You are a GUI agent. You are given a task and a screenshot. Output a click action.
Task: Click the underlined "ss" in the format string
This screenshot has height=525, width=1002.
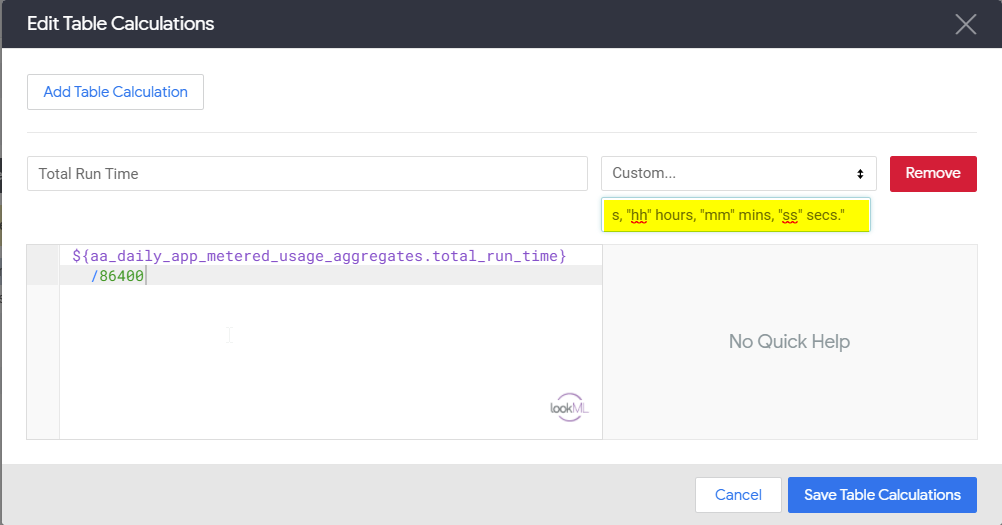[x=790, y=215]
